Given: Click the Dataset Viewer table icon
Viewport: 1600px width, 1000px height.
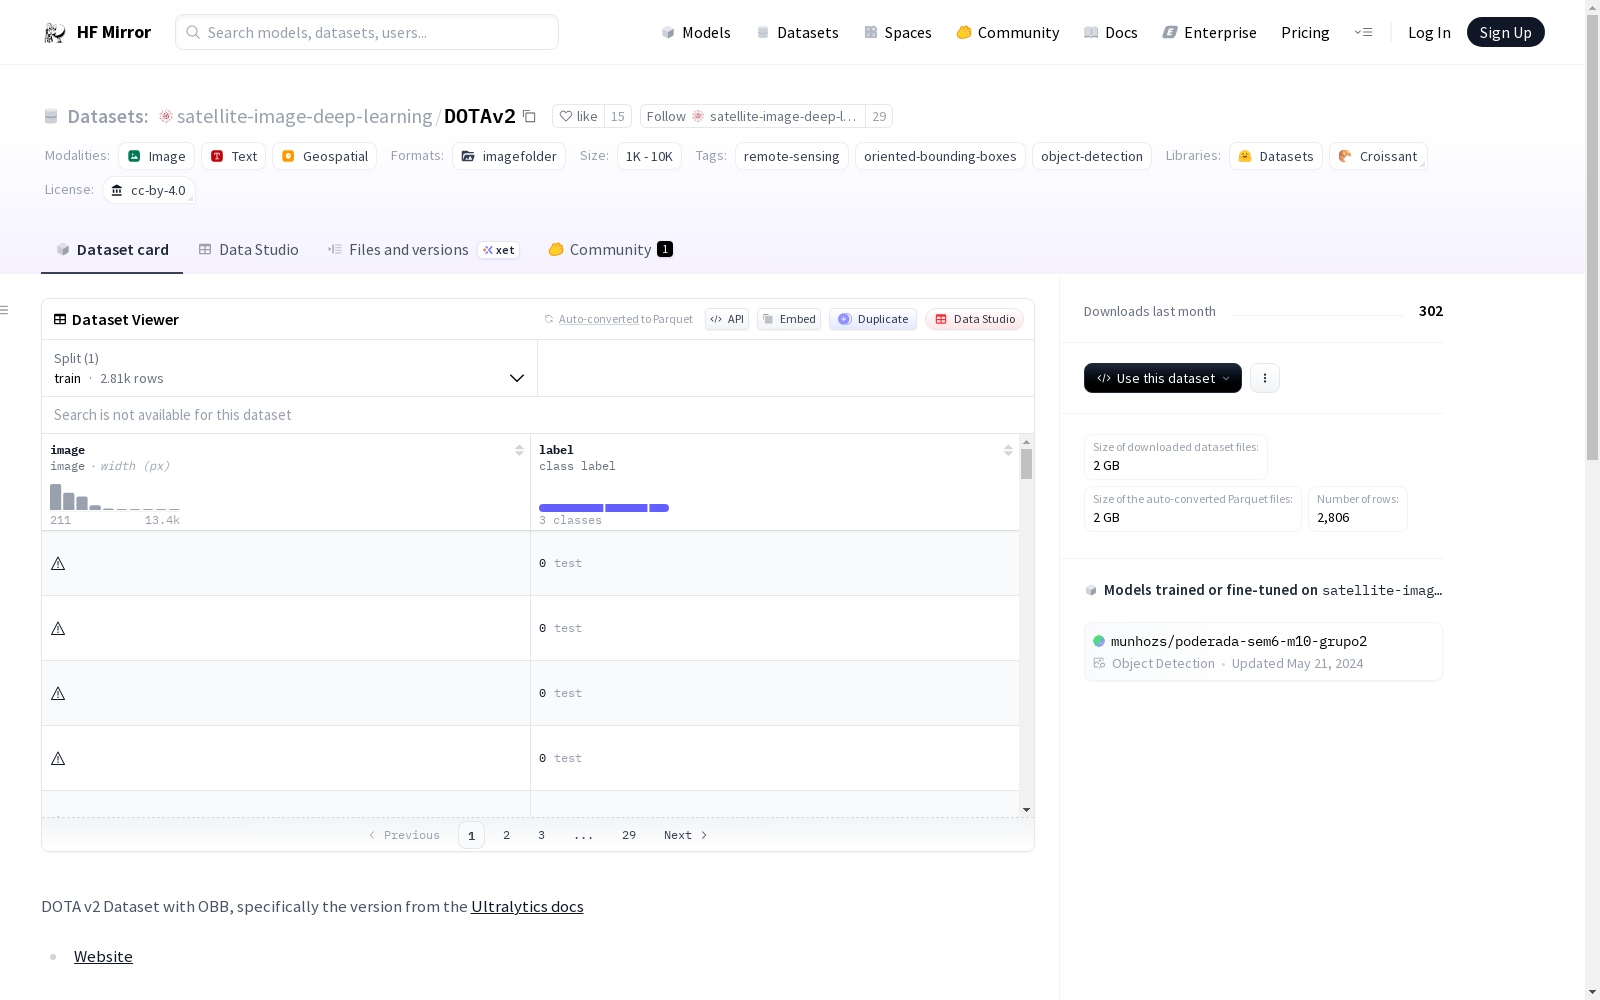Looking at the screenshot, I should pos(60,319).
